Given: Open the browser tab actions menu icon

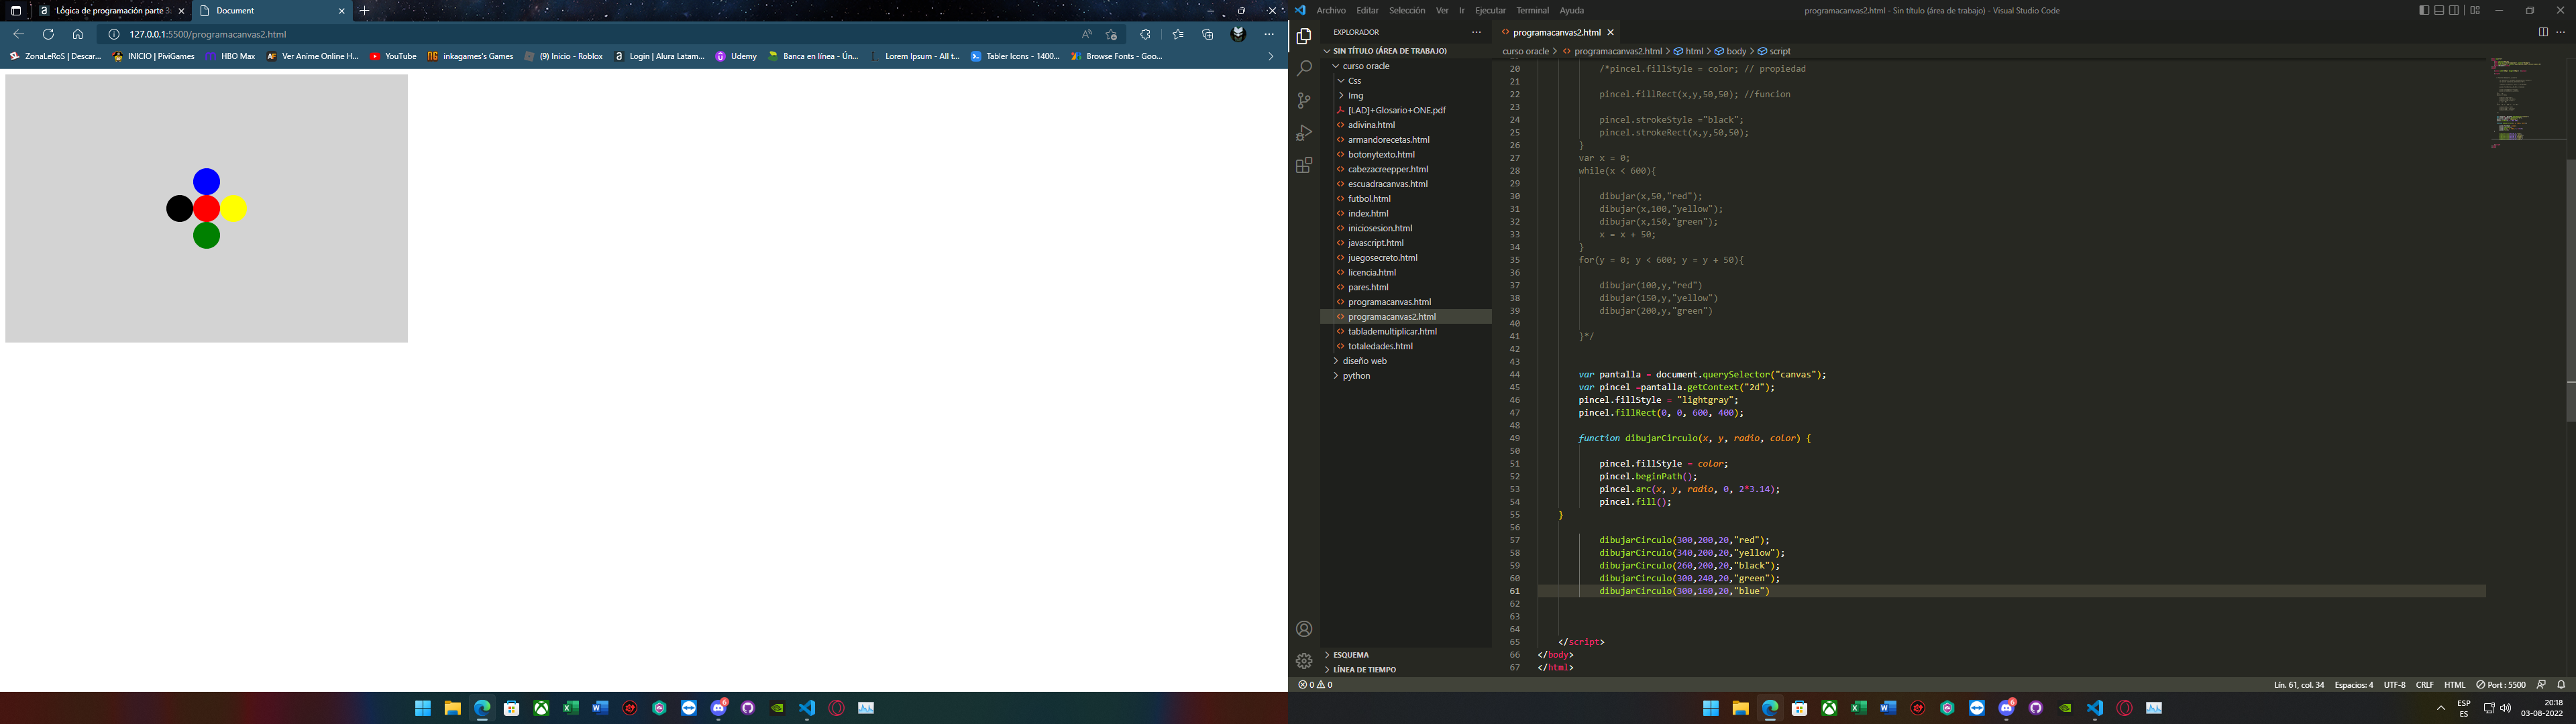Looking at the screenshot, I should tap(16, 11).
